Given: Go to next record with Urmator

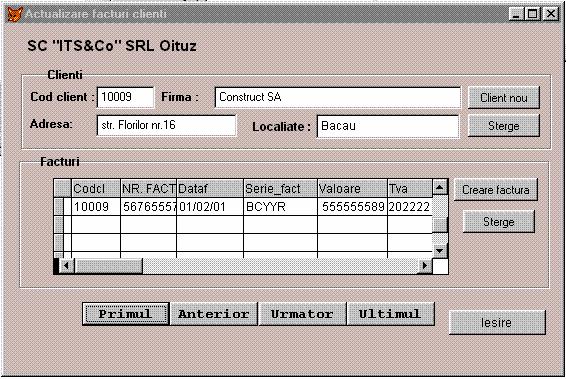Looking at the screenshot, I should 302,314.
